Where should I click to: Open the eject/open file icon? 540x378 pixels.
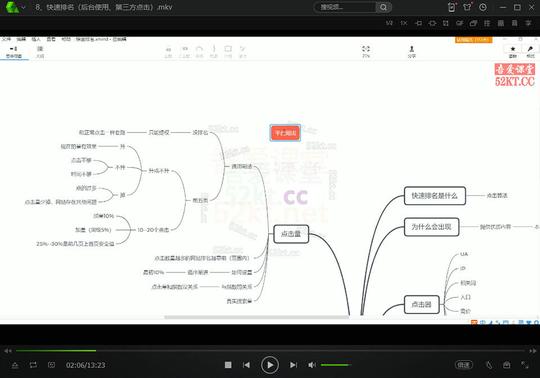pyautogui.click(x=15, y=365)
